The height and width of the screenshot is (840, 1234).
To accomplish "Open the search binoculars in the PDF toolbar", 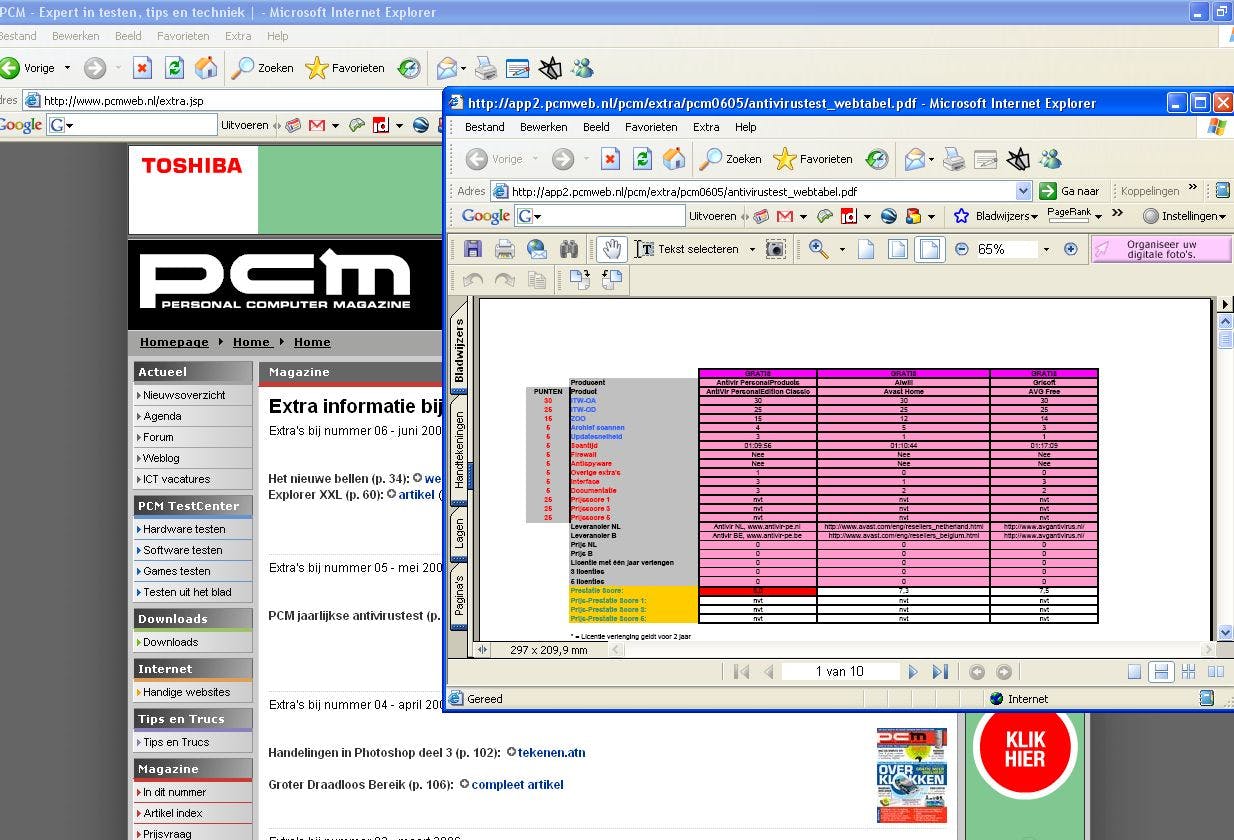I will tap(570, 249).
